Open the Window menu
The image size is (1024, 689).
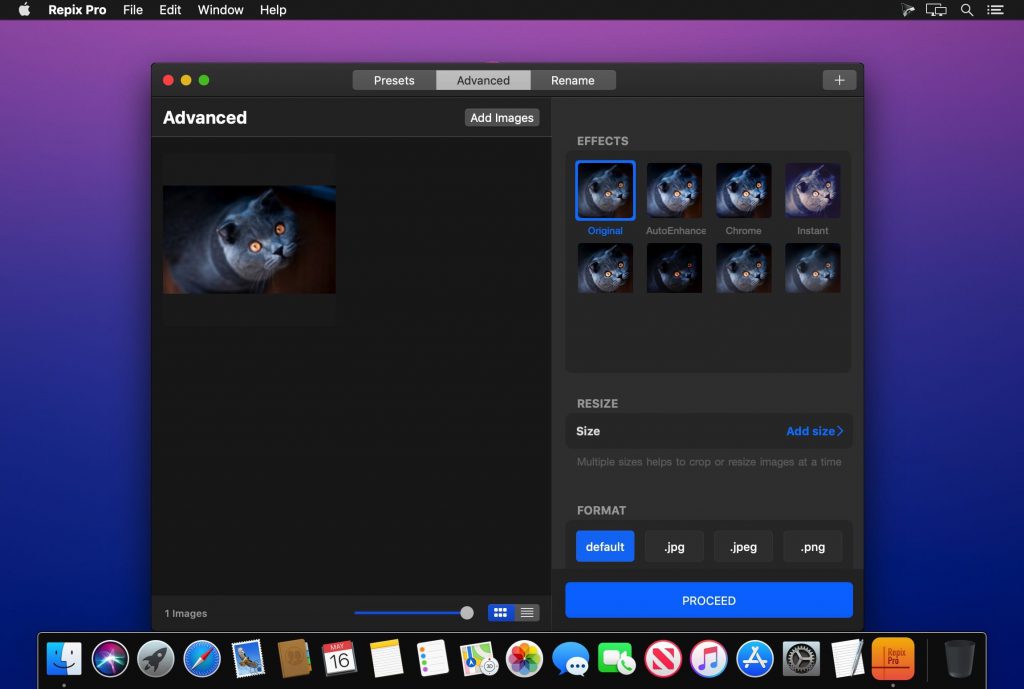220,10
